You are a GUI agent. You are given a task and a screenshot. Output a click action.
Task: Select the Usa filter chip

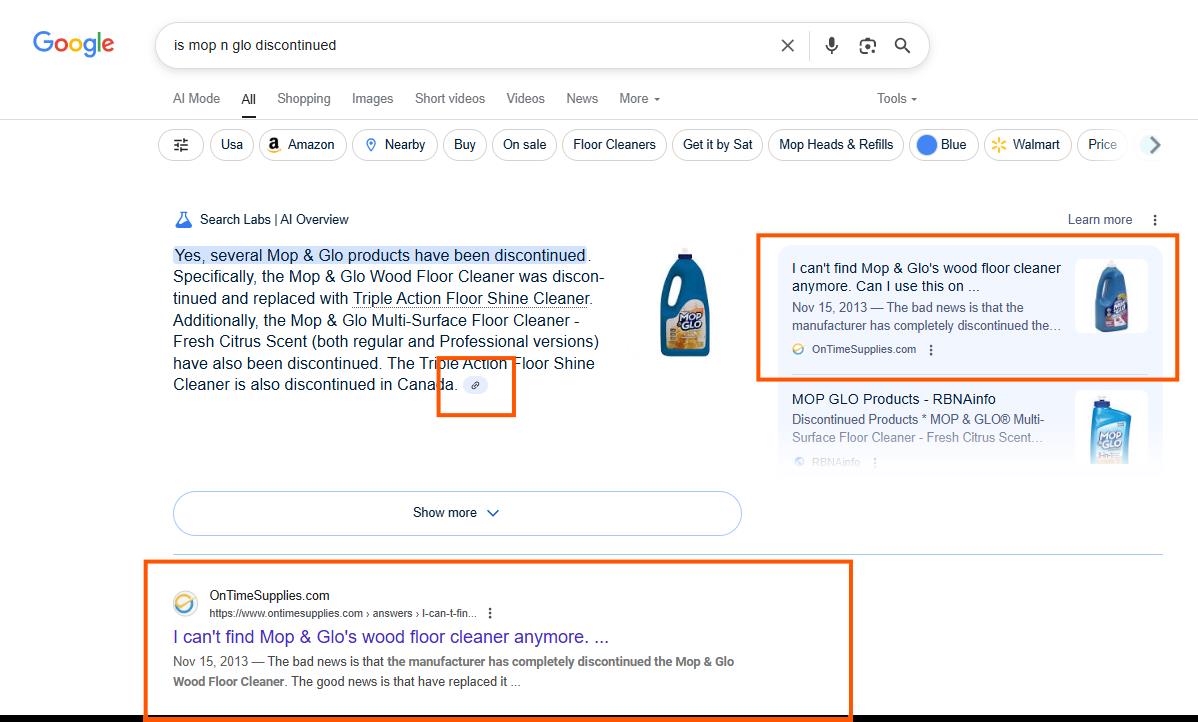click(x=232, y=144)
